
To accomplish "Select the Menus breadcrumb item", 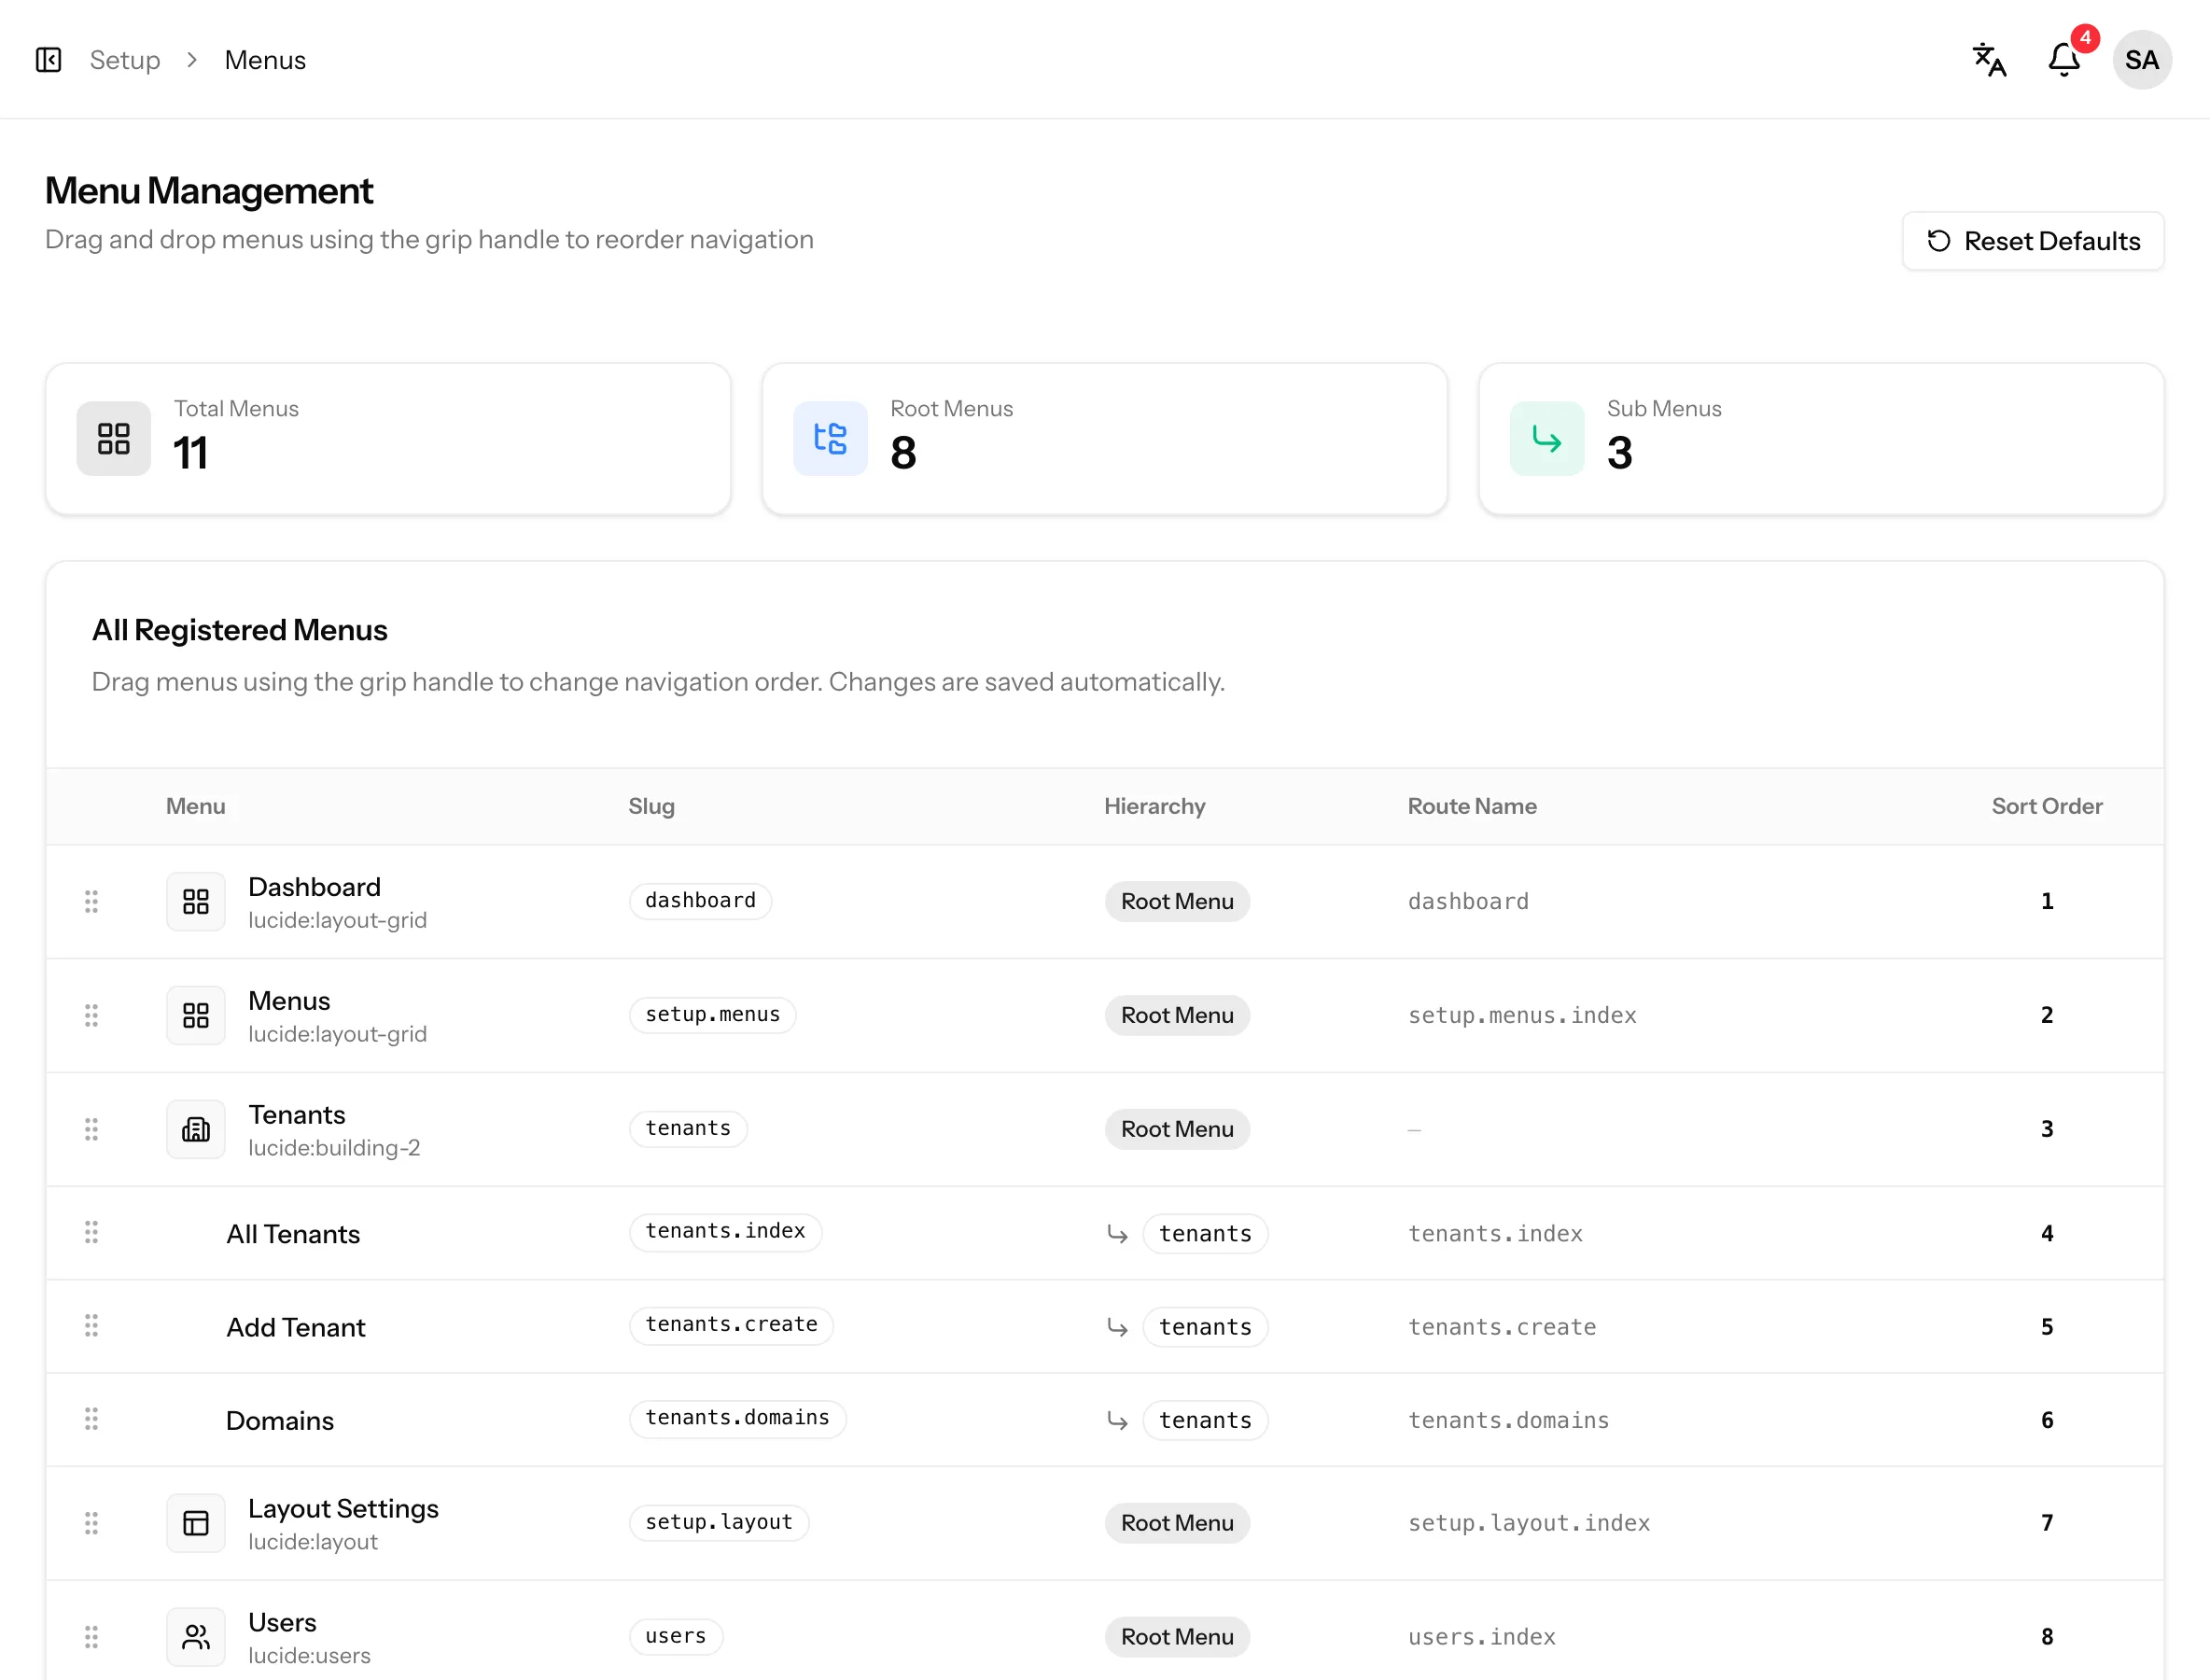I will [x=265, y=60].
